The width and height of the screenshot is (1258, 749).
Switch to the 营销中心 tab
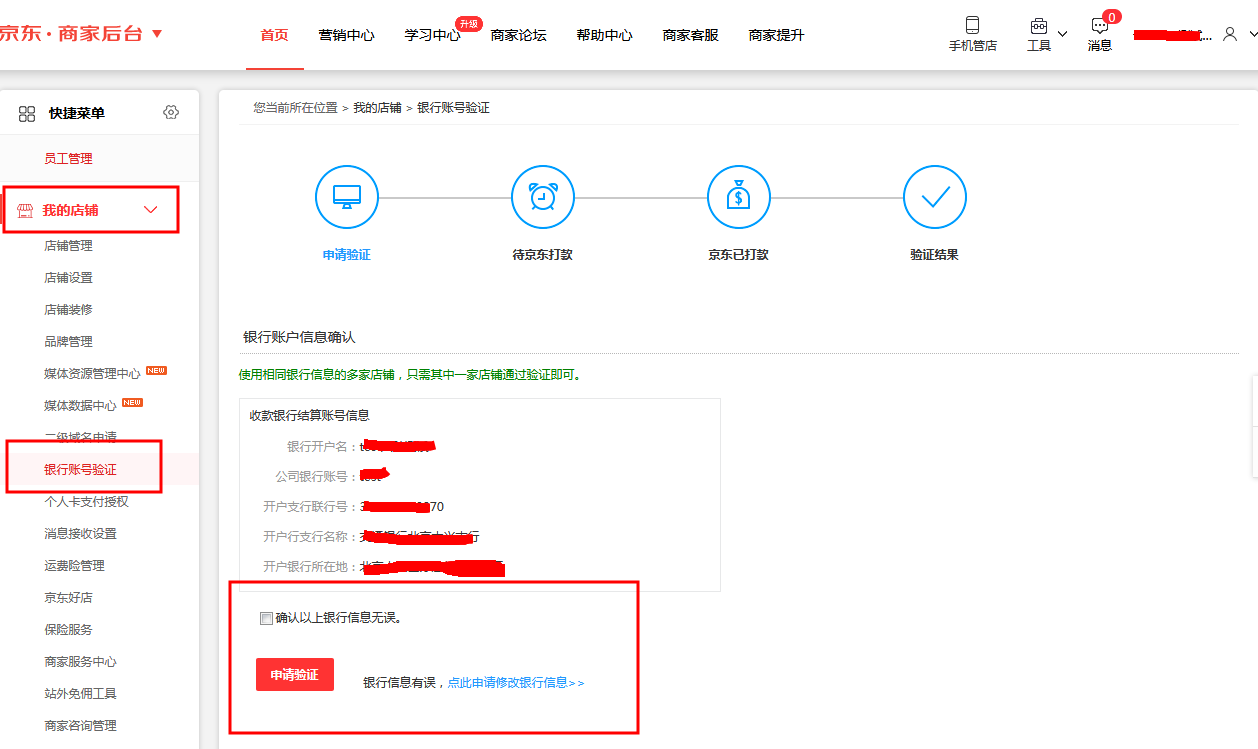tap(346, 35)
